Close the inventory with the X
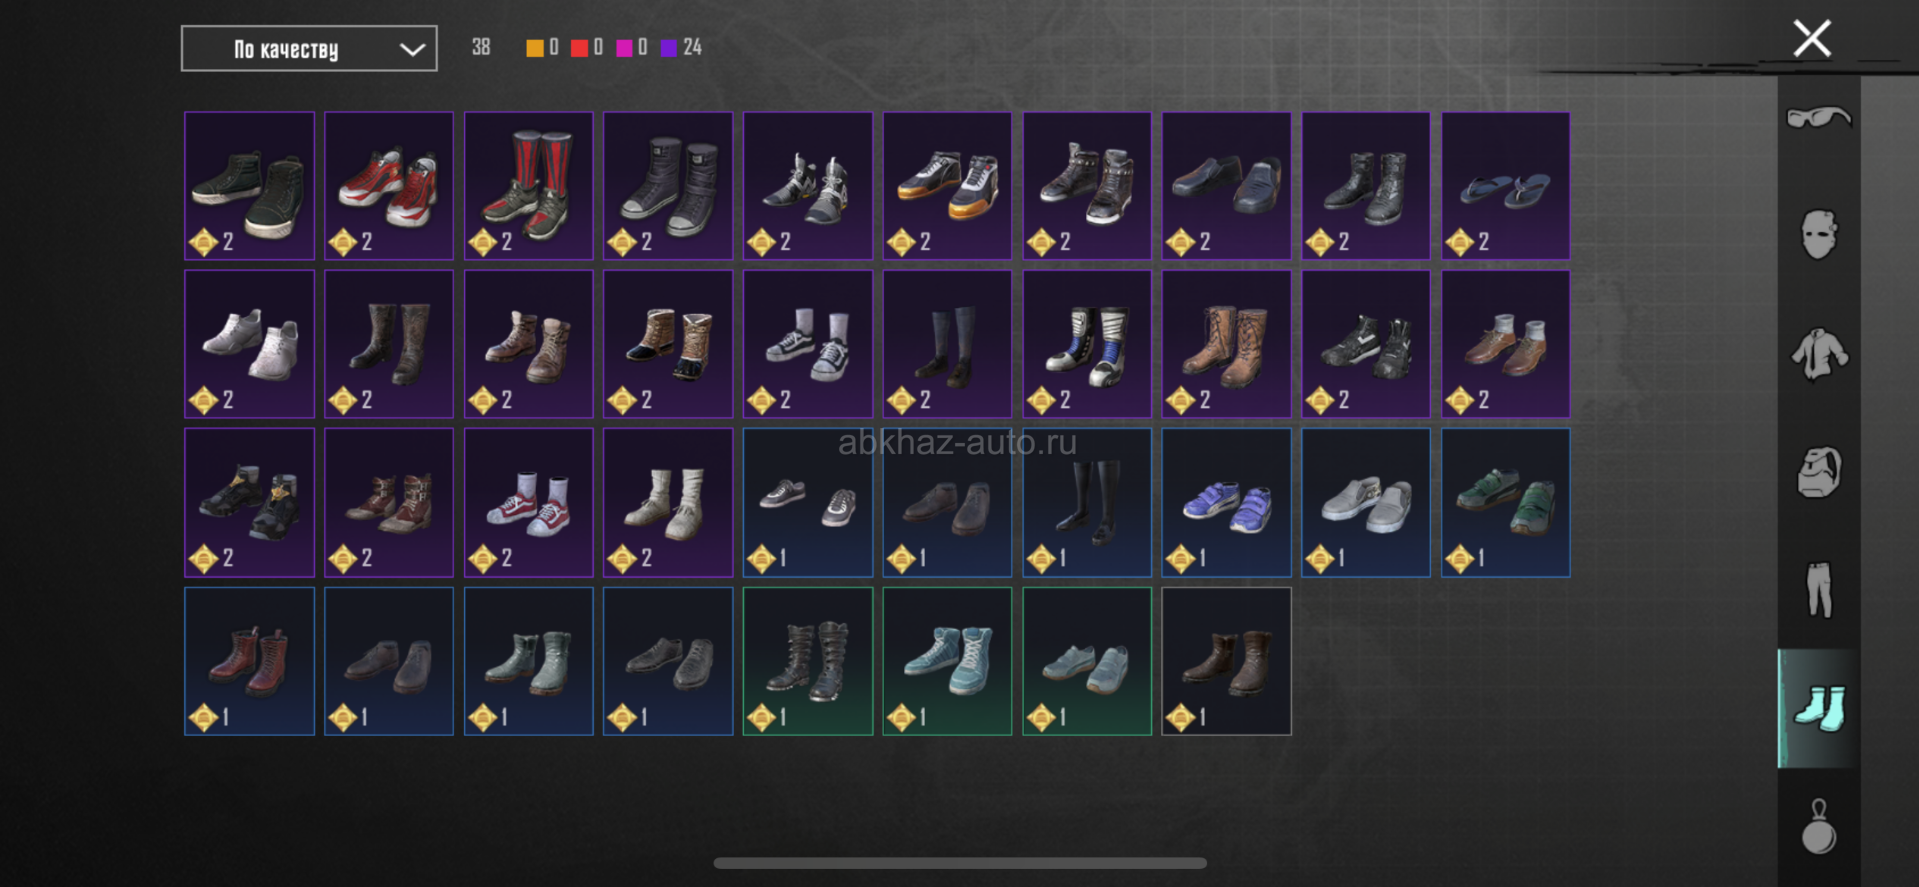The image size is (1919, 887). [x=1812, y=39]
